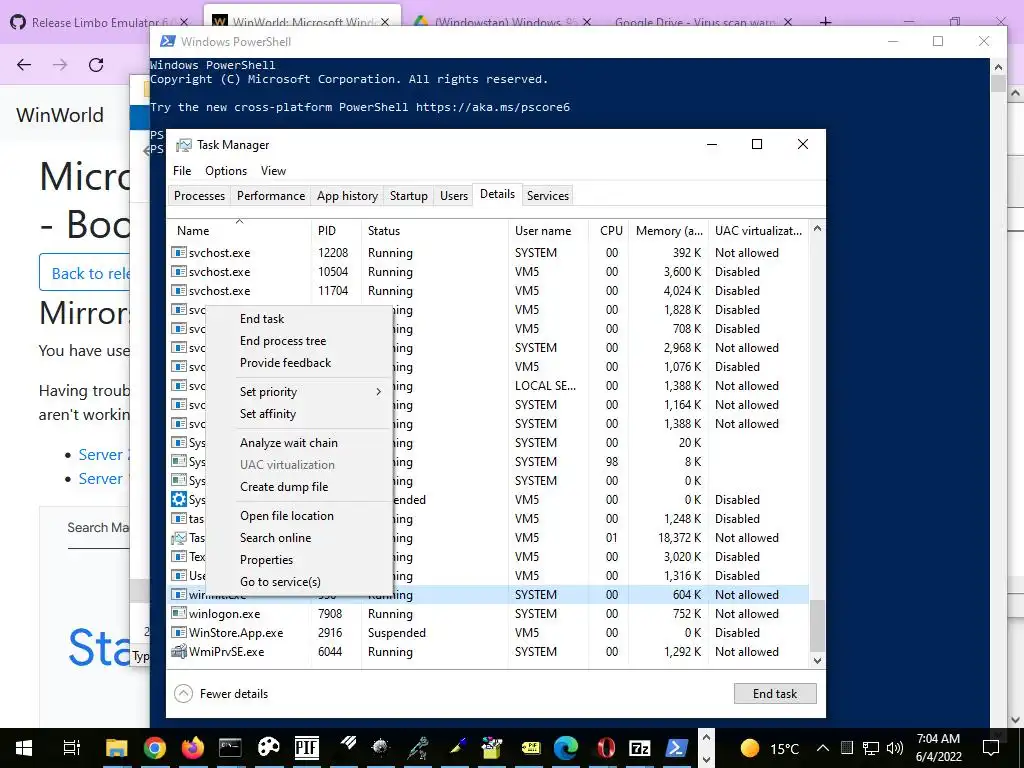Switch to the Startup tab
This screenshot has height=768, width=1024.
point(409,196)
